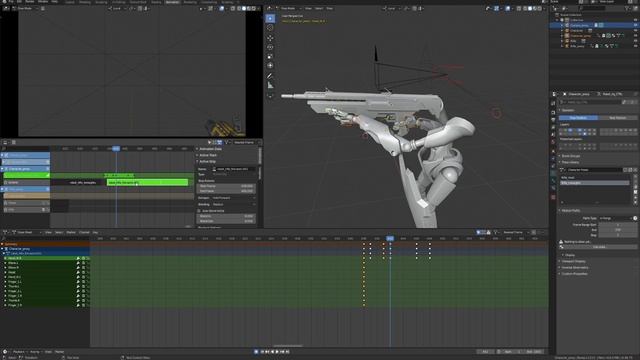Viewport: 640px width, 360px height.
Task: Switch armature to Rest Position
Action: 617,118
